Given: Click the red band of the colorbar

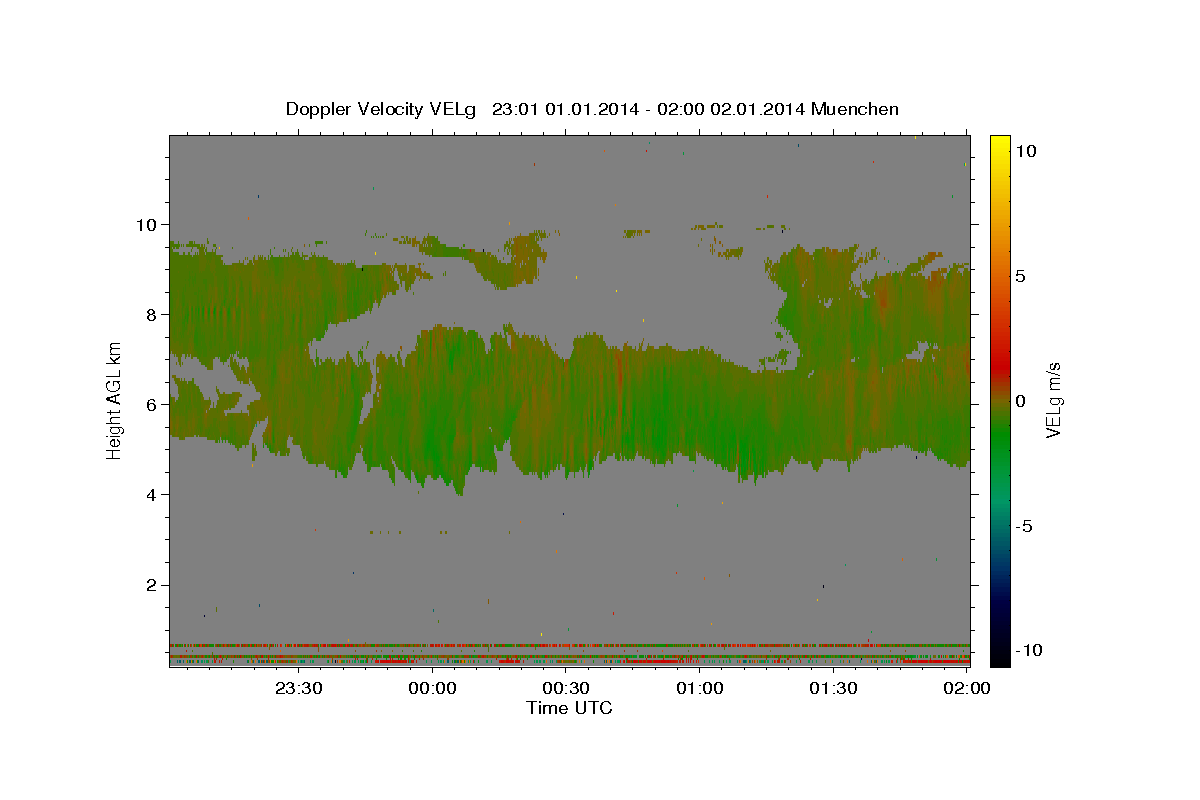Looking at the screenshot, I should point(1000,365).
